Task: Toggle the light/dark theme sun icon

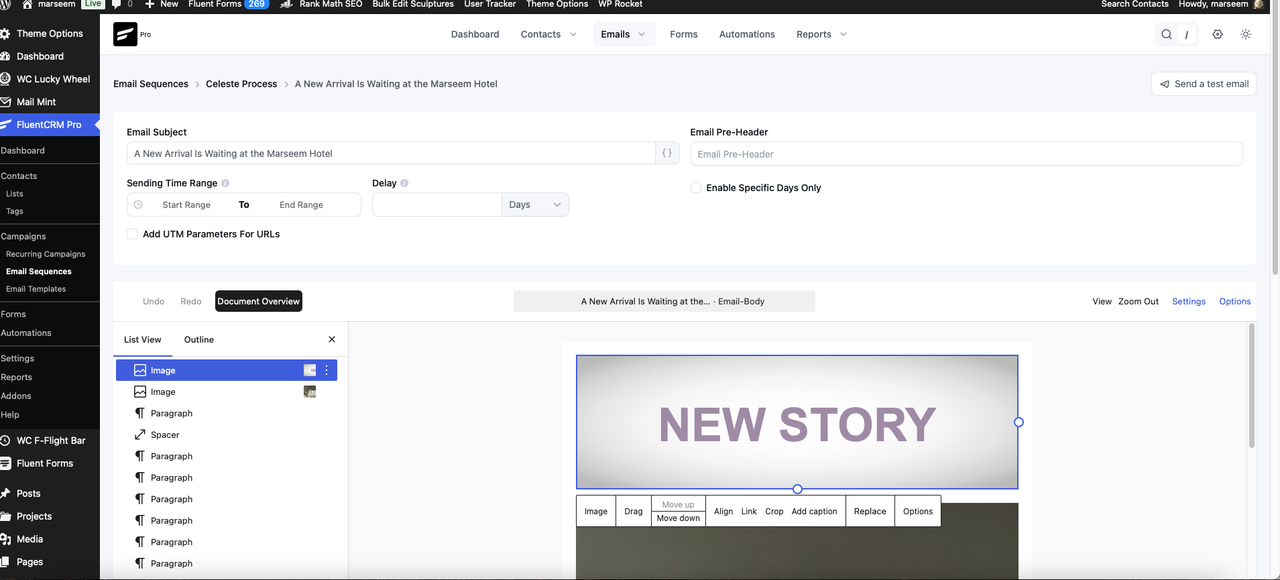Action: coord(1245,34)
